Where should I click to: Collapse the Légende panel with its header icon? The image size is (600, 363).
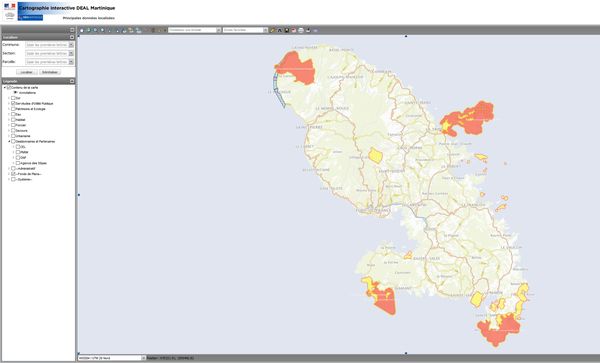tap(72, 81)
